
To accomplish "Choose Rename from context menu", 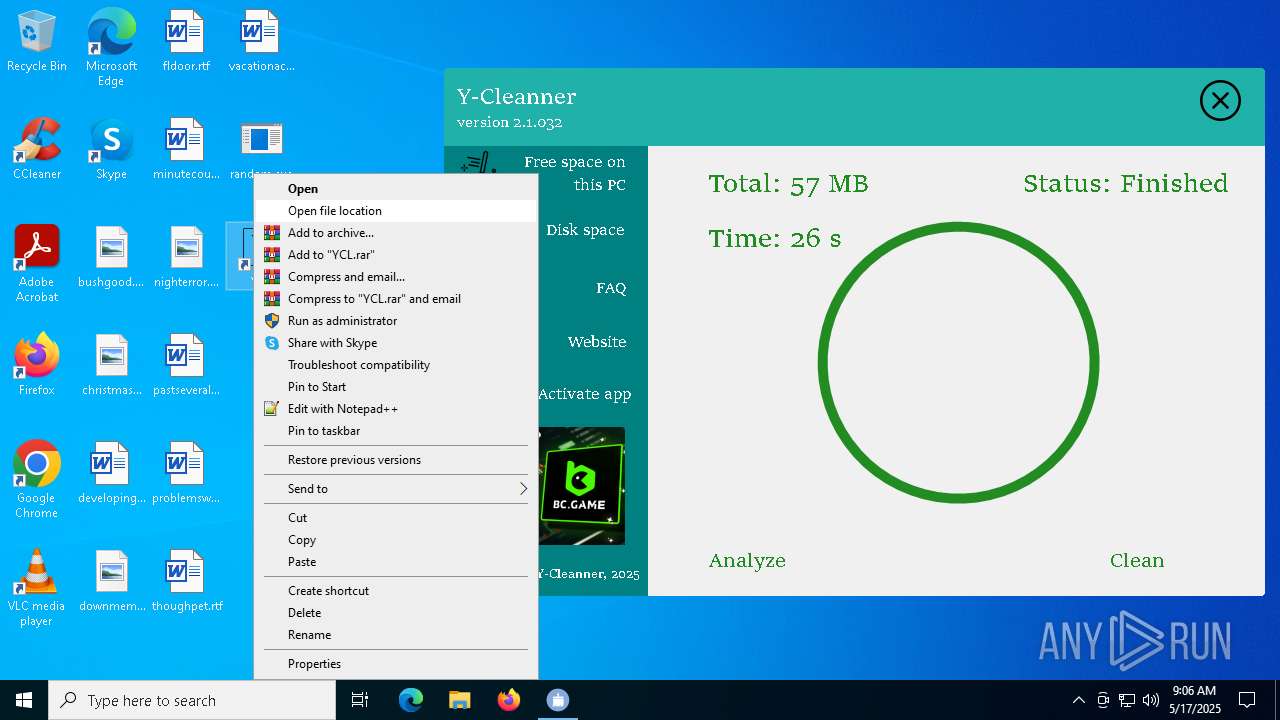I will [x=396, y=635].
